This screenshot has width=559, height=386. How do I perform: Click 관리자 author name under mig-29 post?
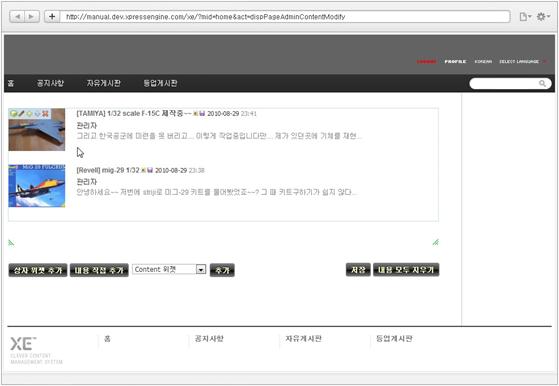pyautogui.click(x=87, y=182)
